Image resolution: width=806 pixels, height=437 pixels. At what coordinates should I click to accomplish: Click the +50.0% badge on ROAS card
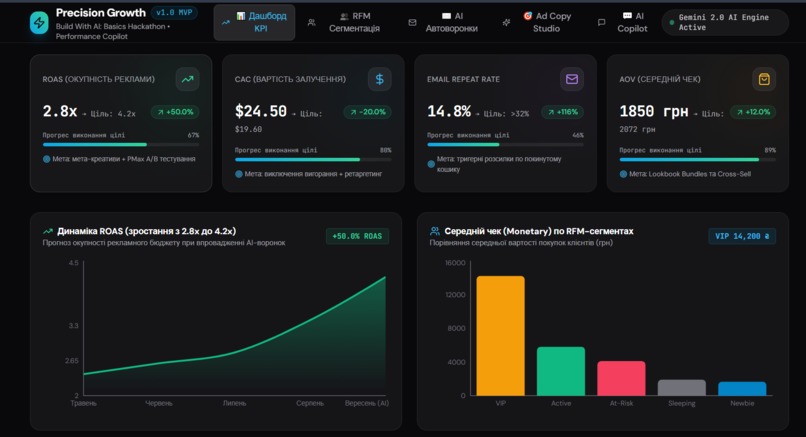point(175,112)
